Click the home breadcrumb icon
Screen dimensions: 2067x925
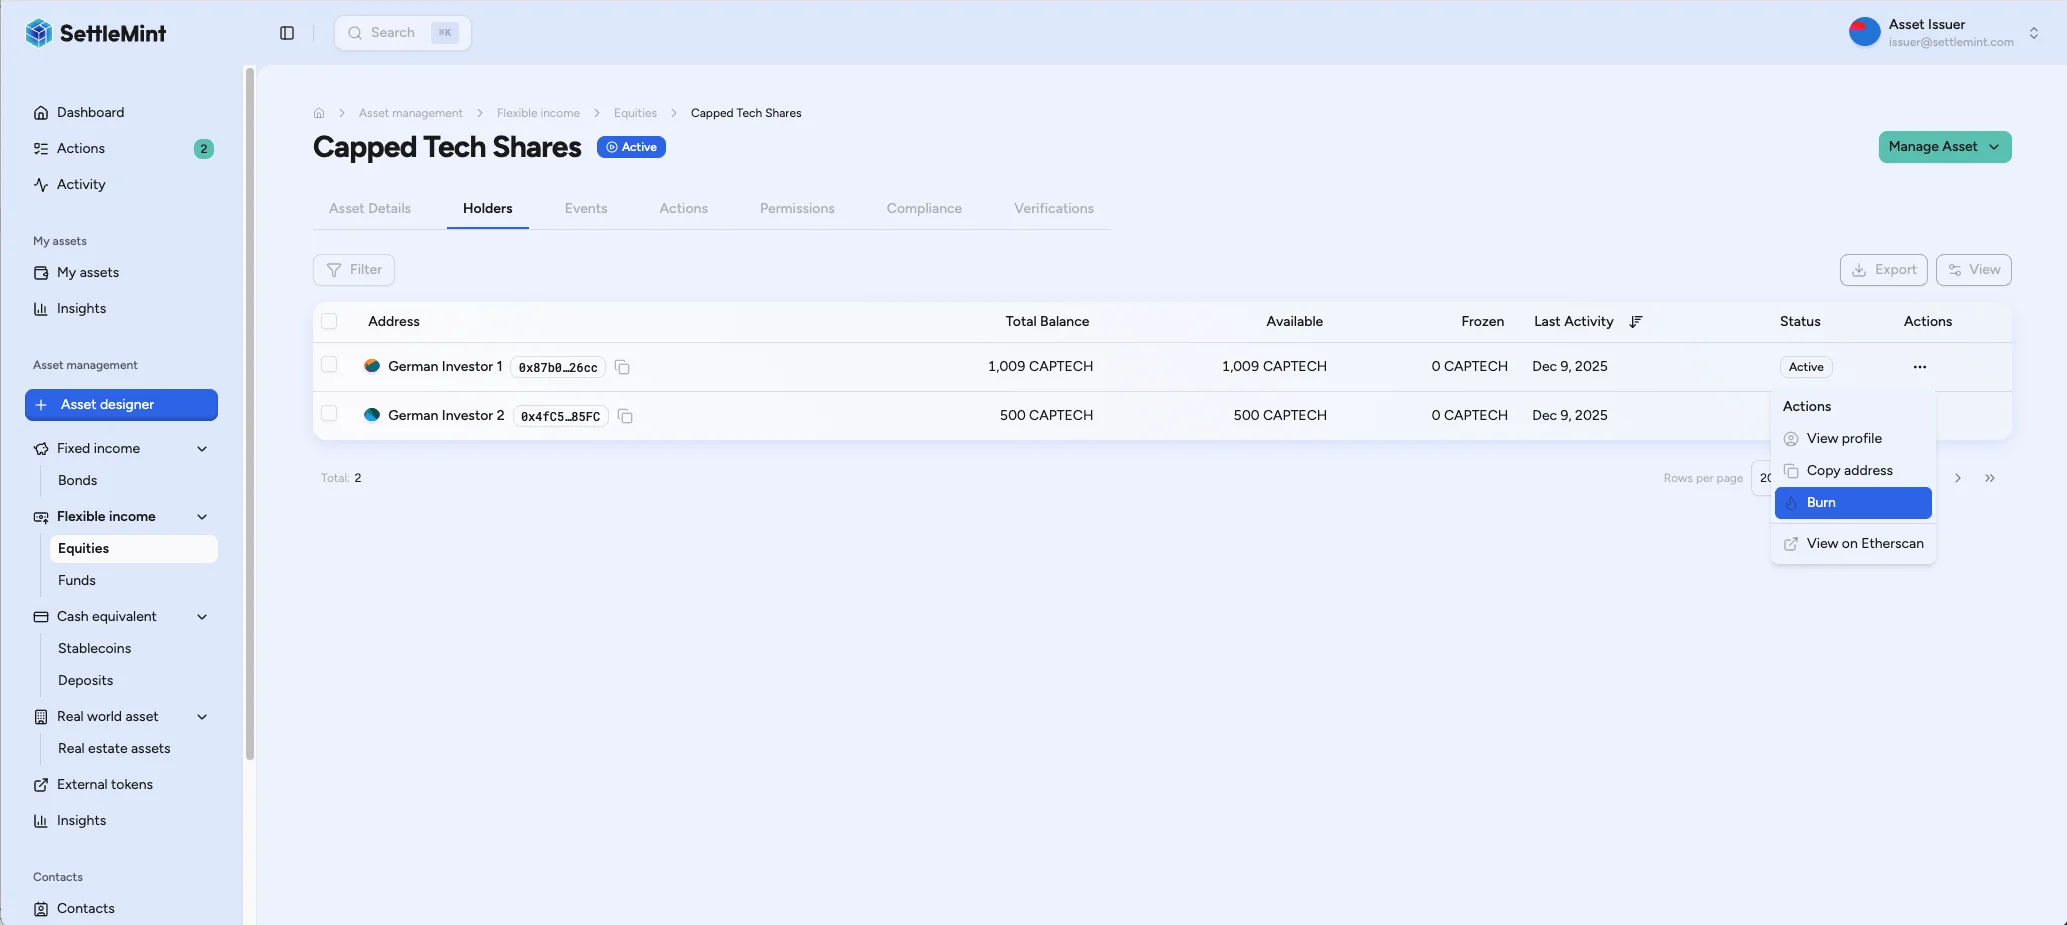tap(319, 113)
